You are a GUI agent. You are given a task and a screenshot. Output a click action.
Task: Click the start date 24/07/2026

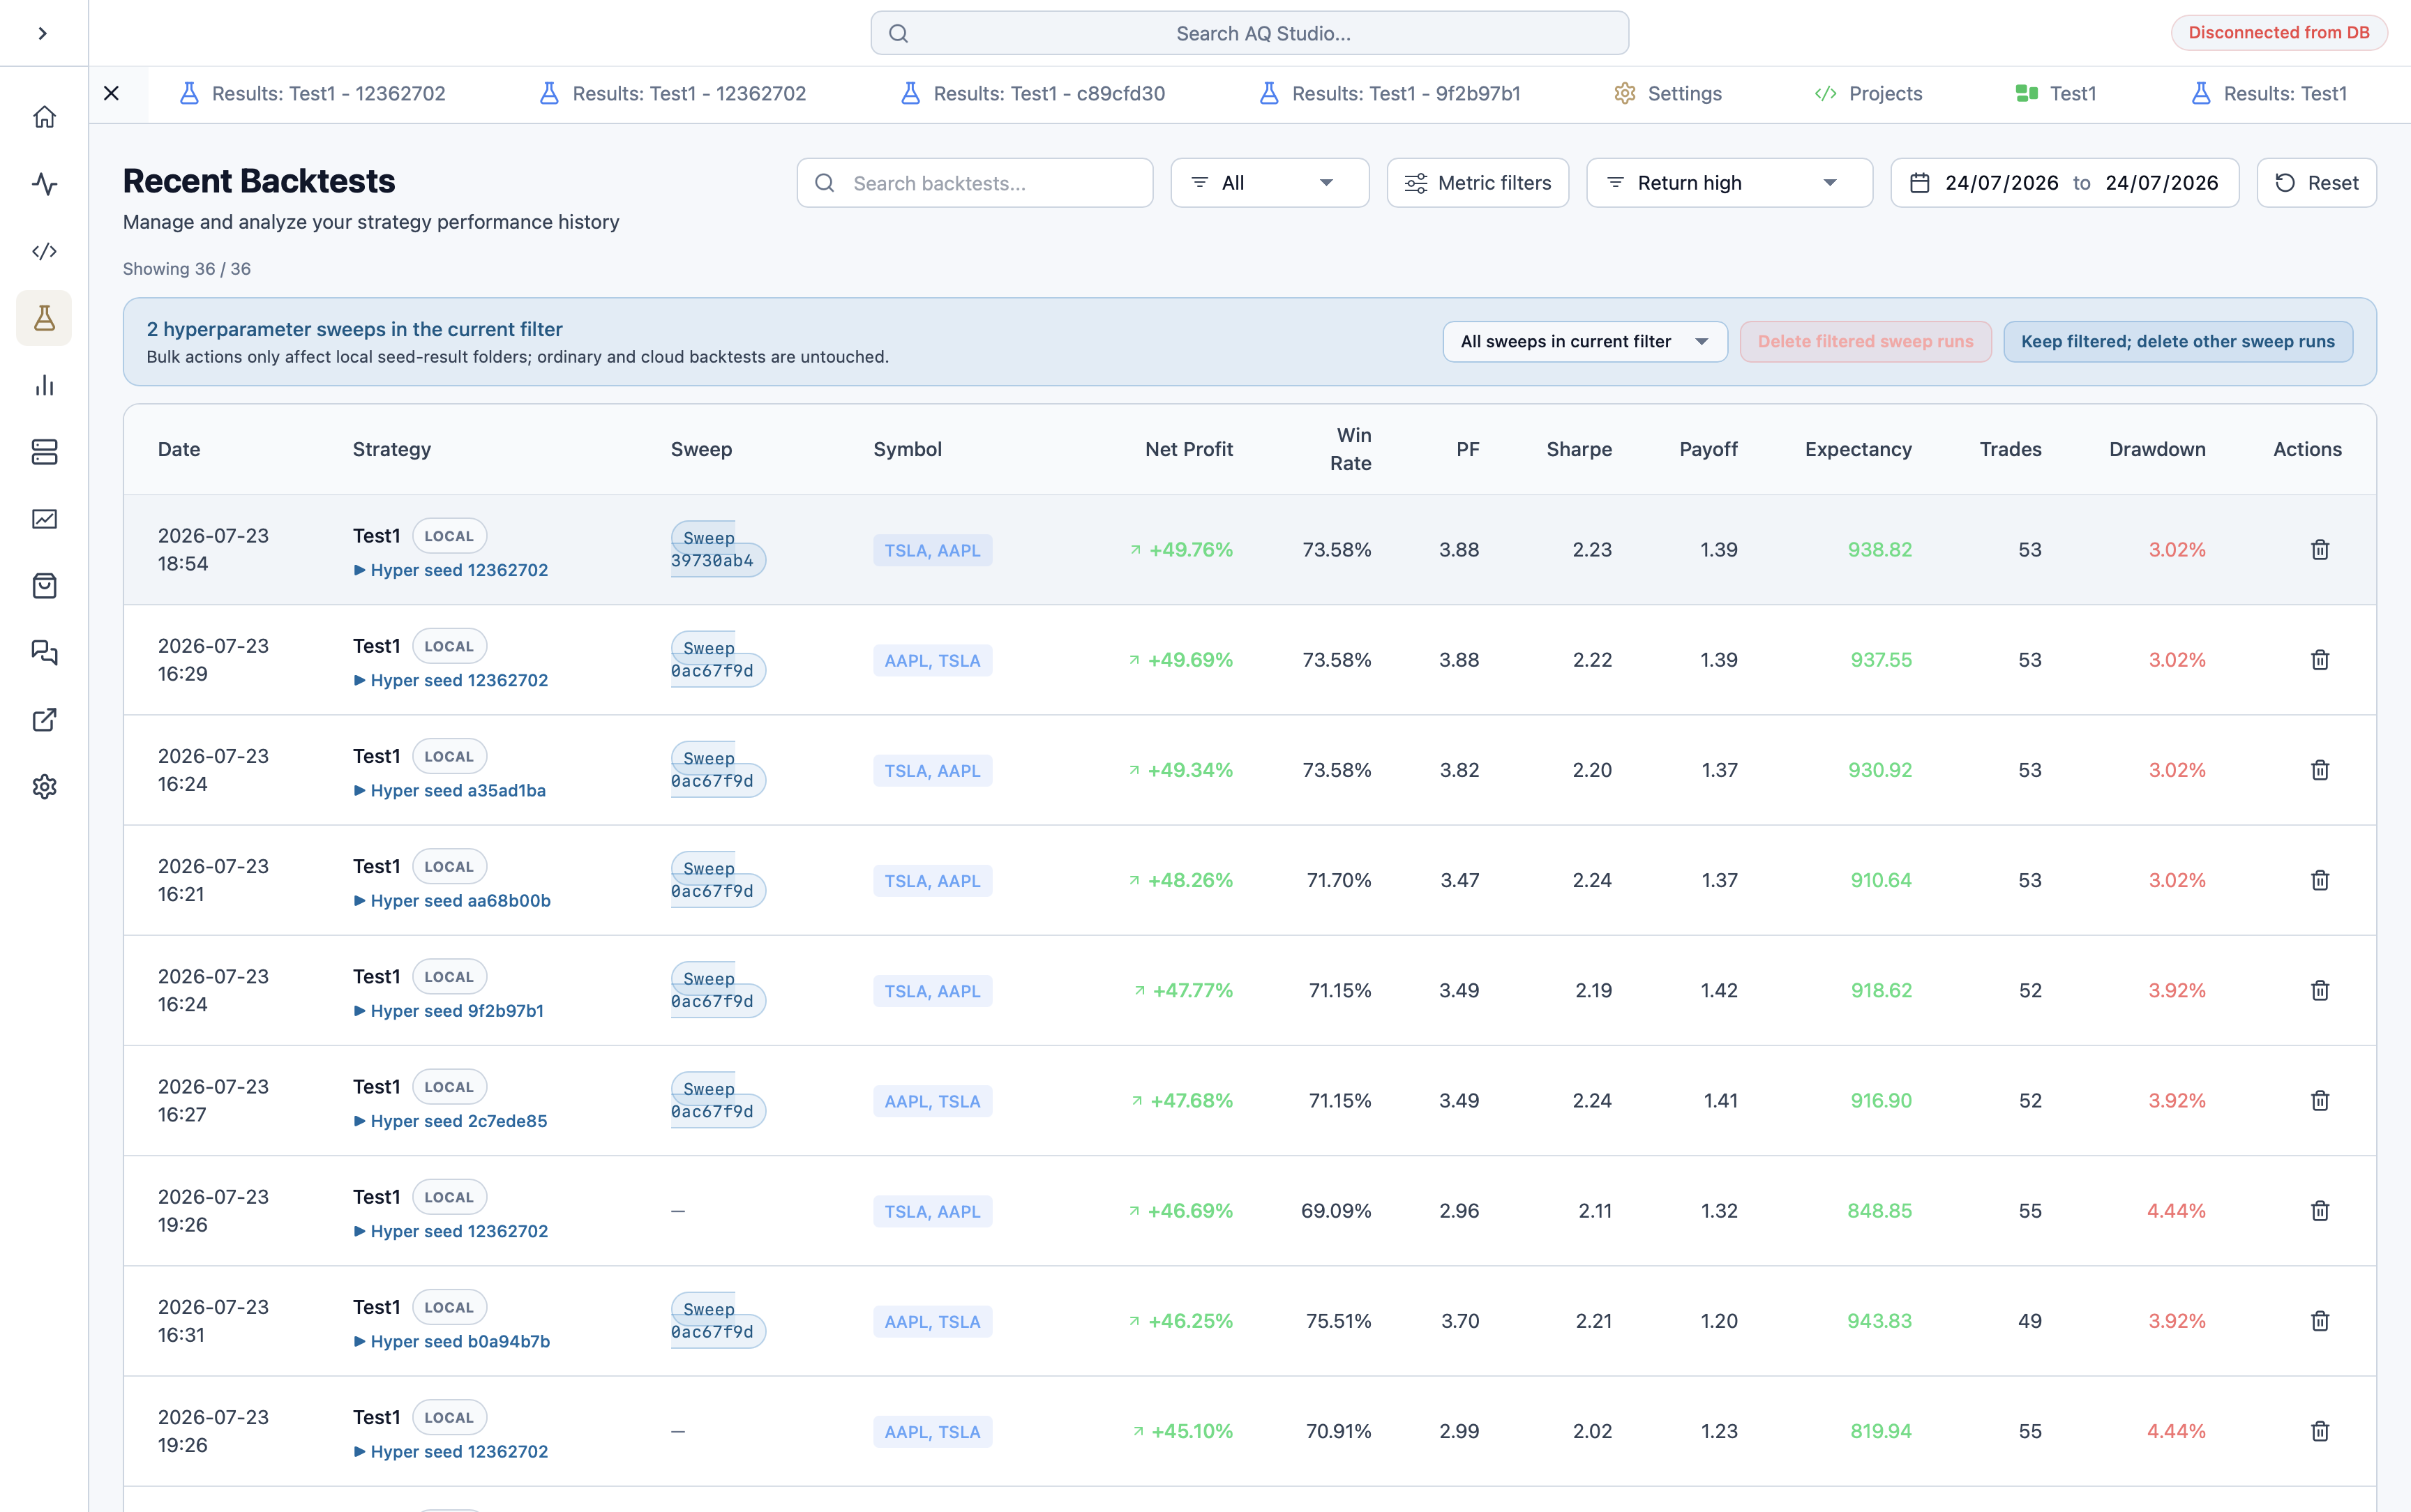(x=2001, y=183)
